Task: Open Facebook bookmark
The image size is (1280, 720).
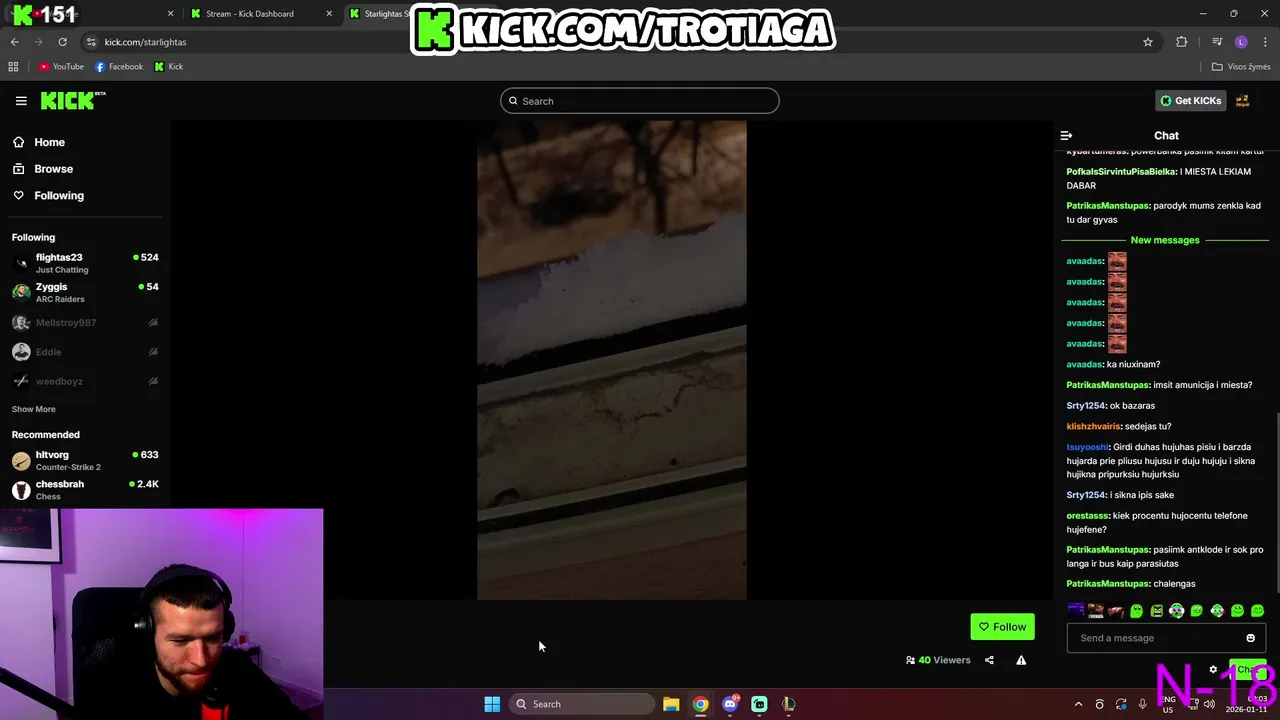Action: pyautogui.click(x=119, y=67)
